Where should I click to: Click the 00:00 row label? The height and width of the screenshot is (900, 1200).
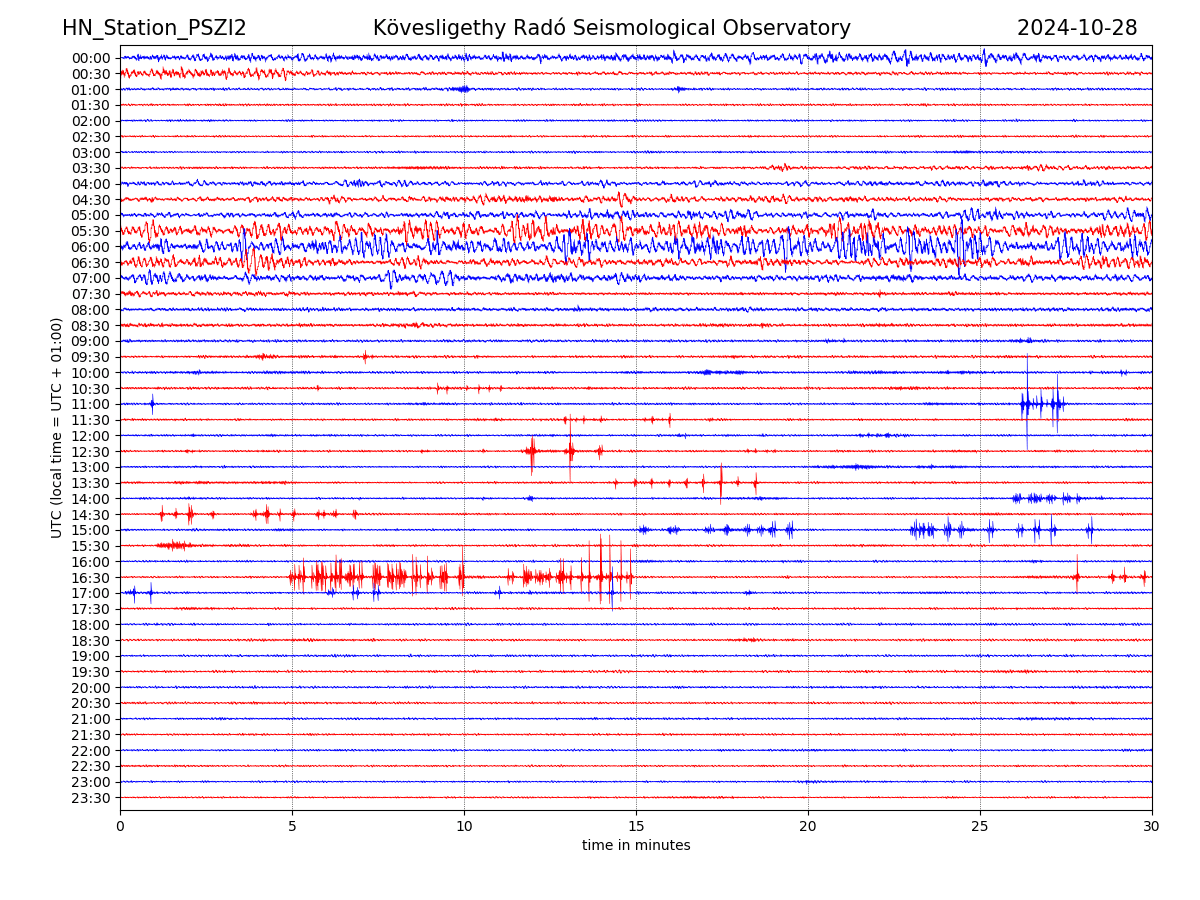90,58
